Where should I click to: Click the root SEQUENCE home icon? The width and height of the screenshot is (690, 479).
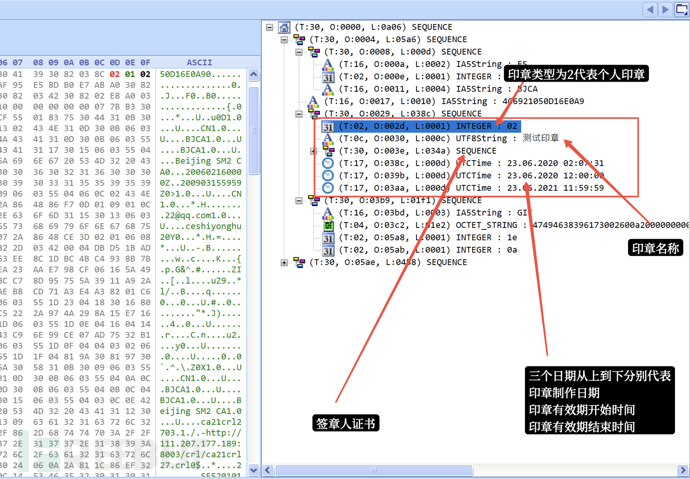(x=285, y=27)
